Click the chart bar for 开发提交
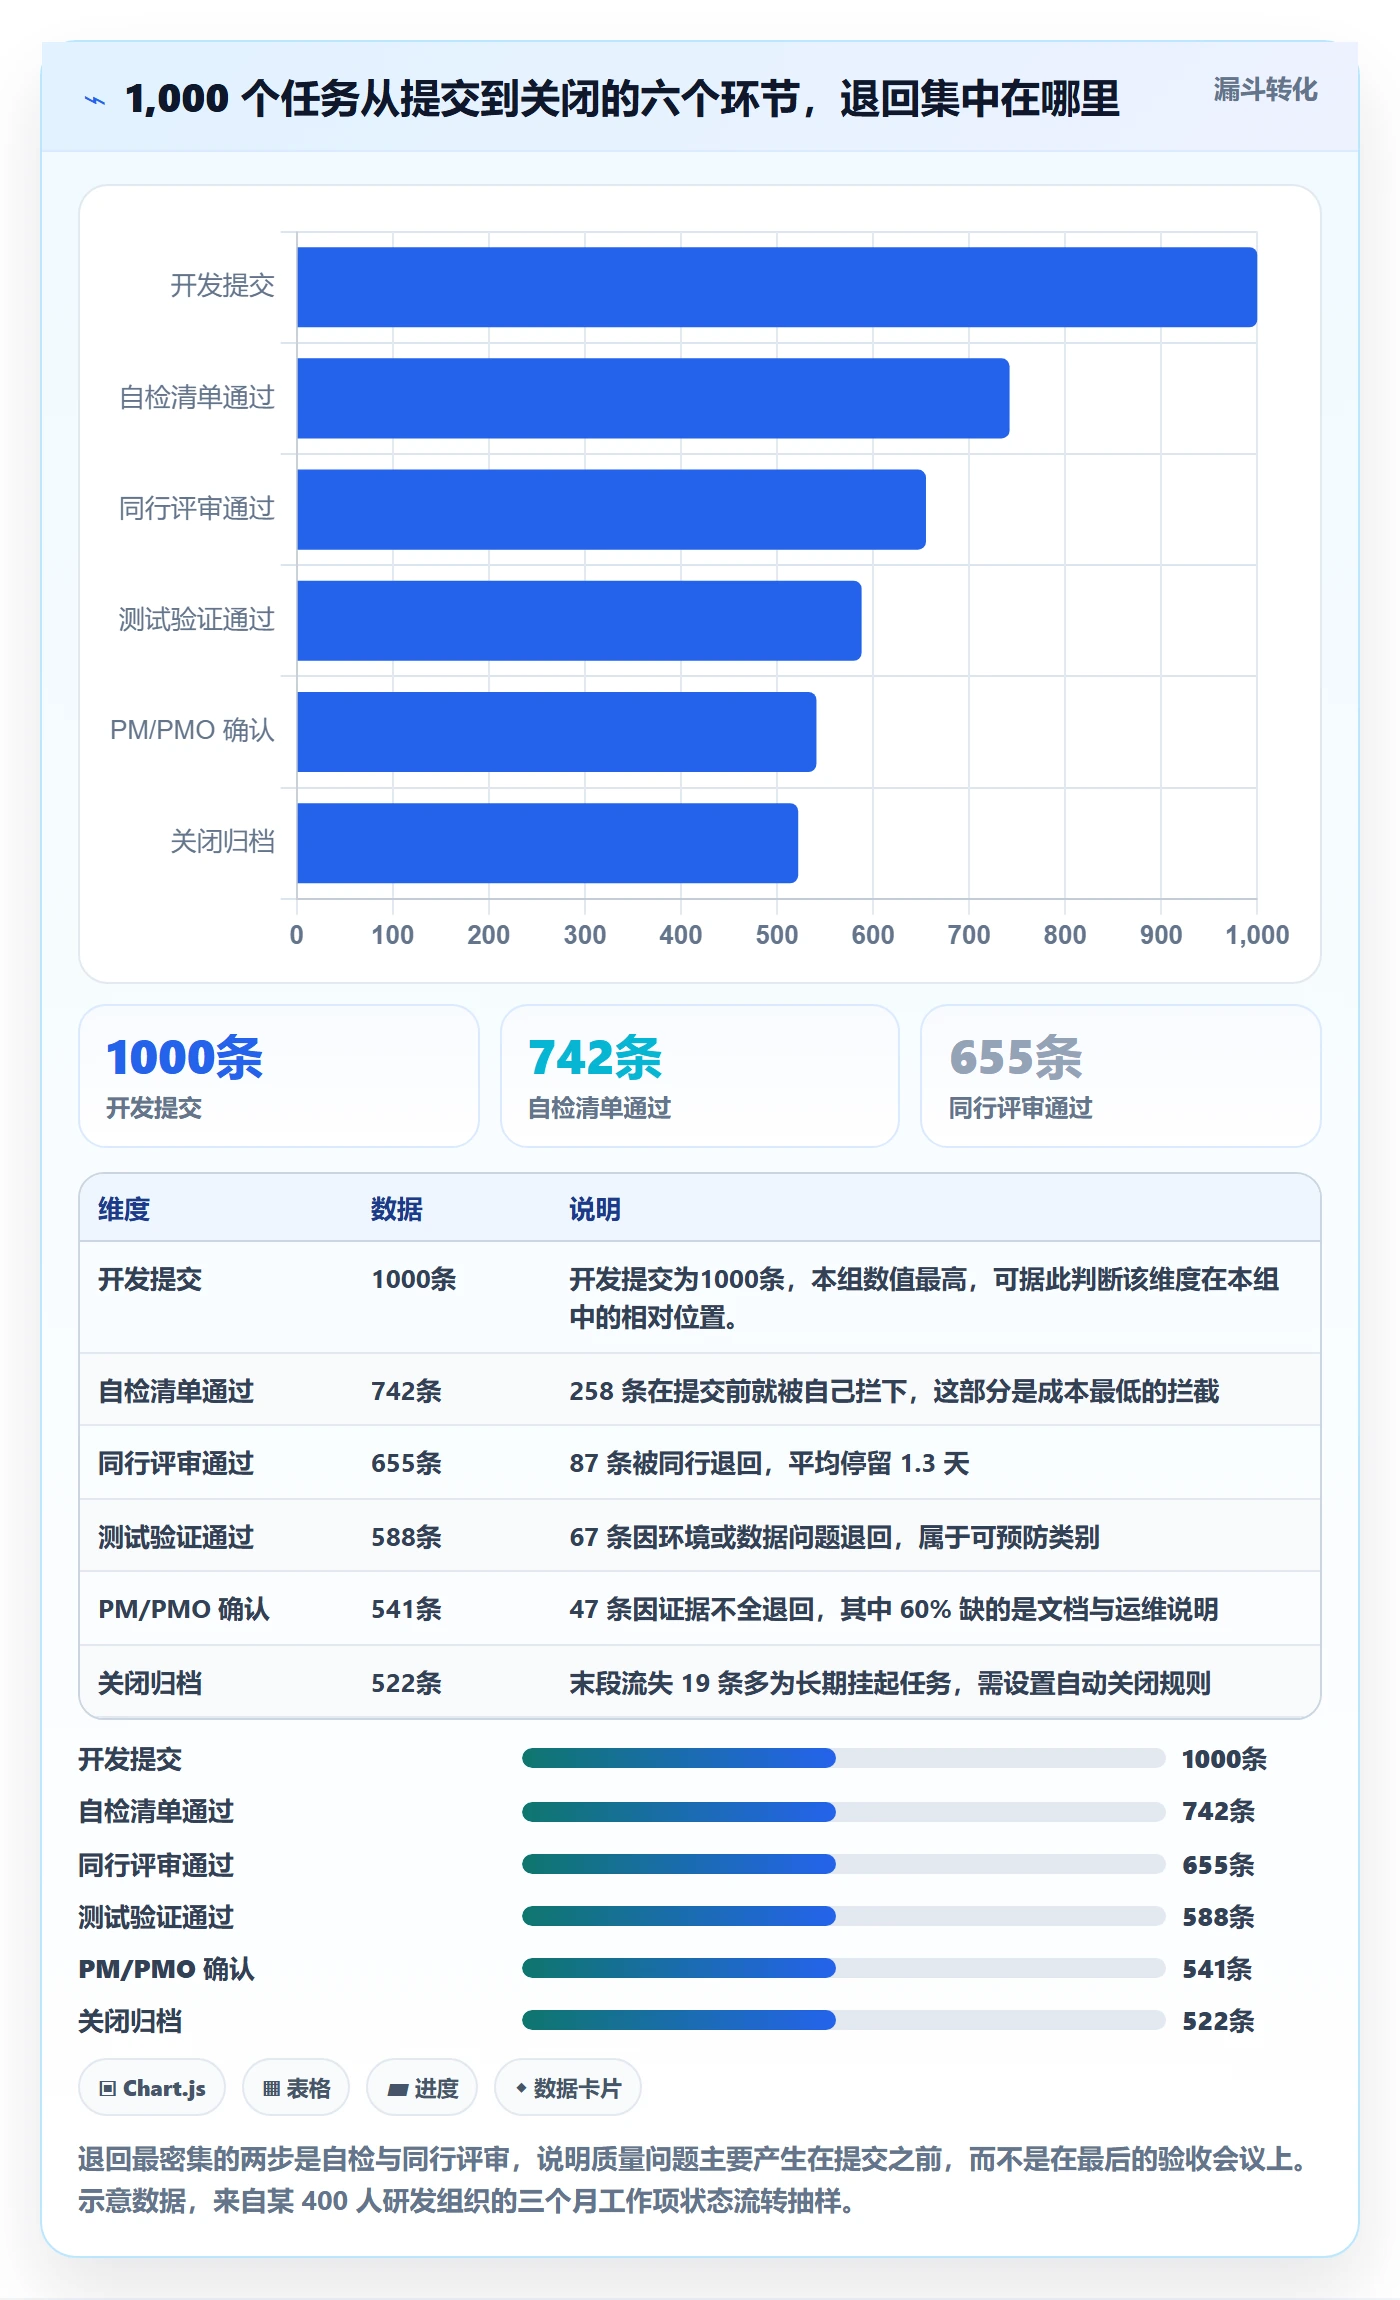The height and width of the screenshot is (2300, 1400). (777, 287)
